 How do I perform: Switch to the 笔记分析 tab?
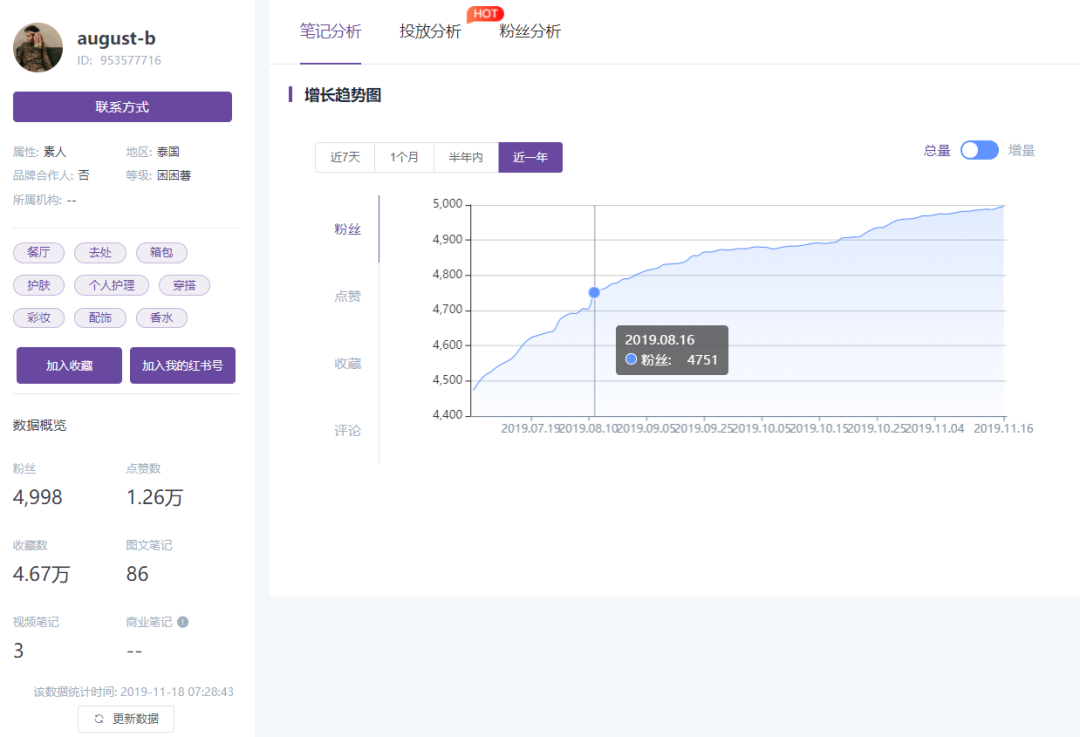[x=330, y=31]
